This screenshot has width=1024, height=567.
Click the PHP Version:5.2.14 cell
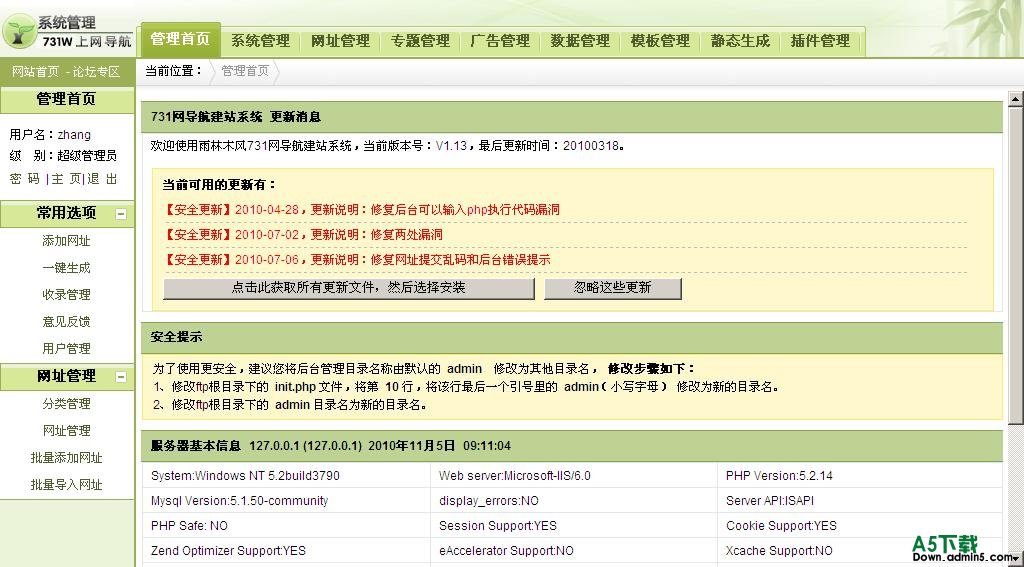859,476
